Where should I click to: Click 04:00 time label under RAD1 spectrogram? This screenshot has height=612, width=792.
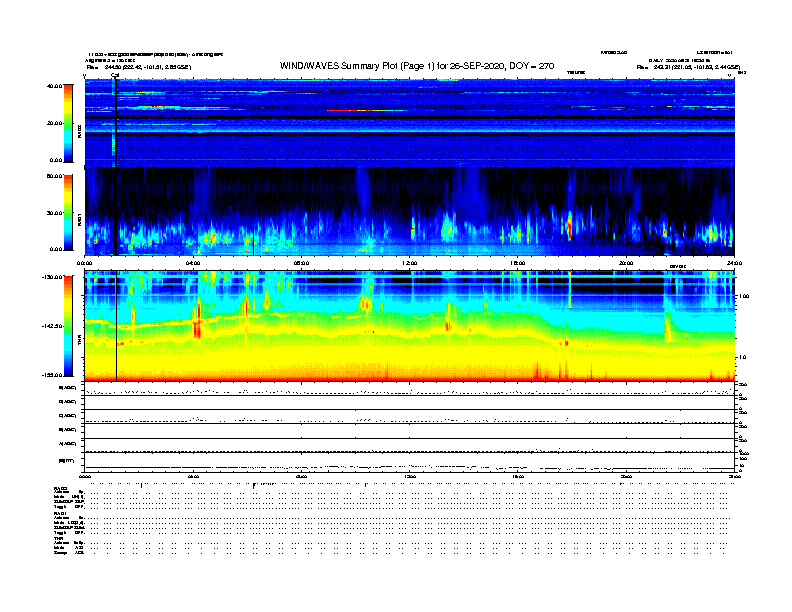193,263
